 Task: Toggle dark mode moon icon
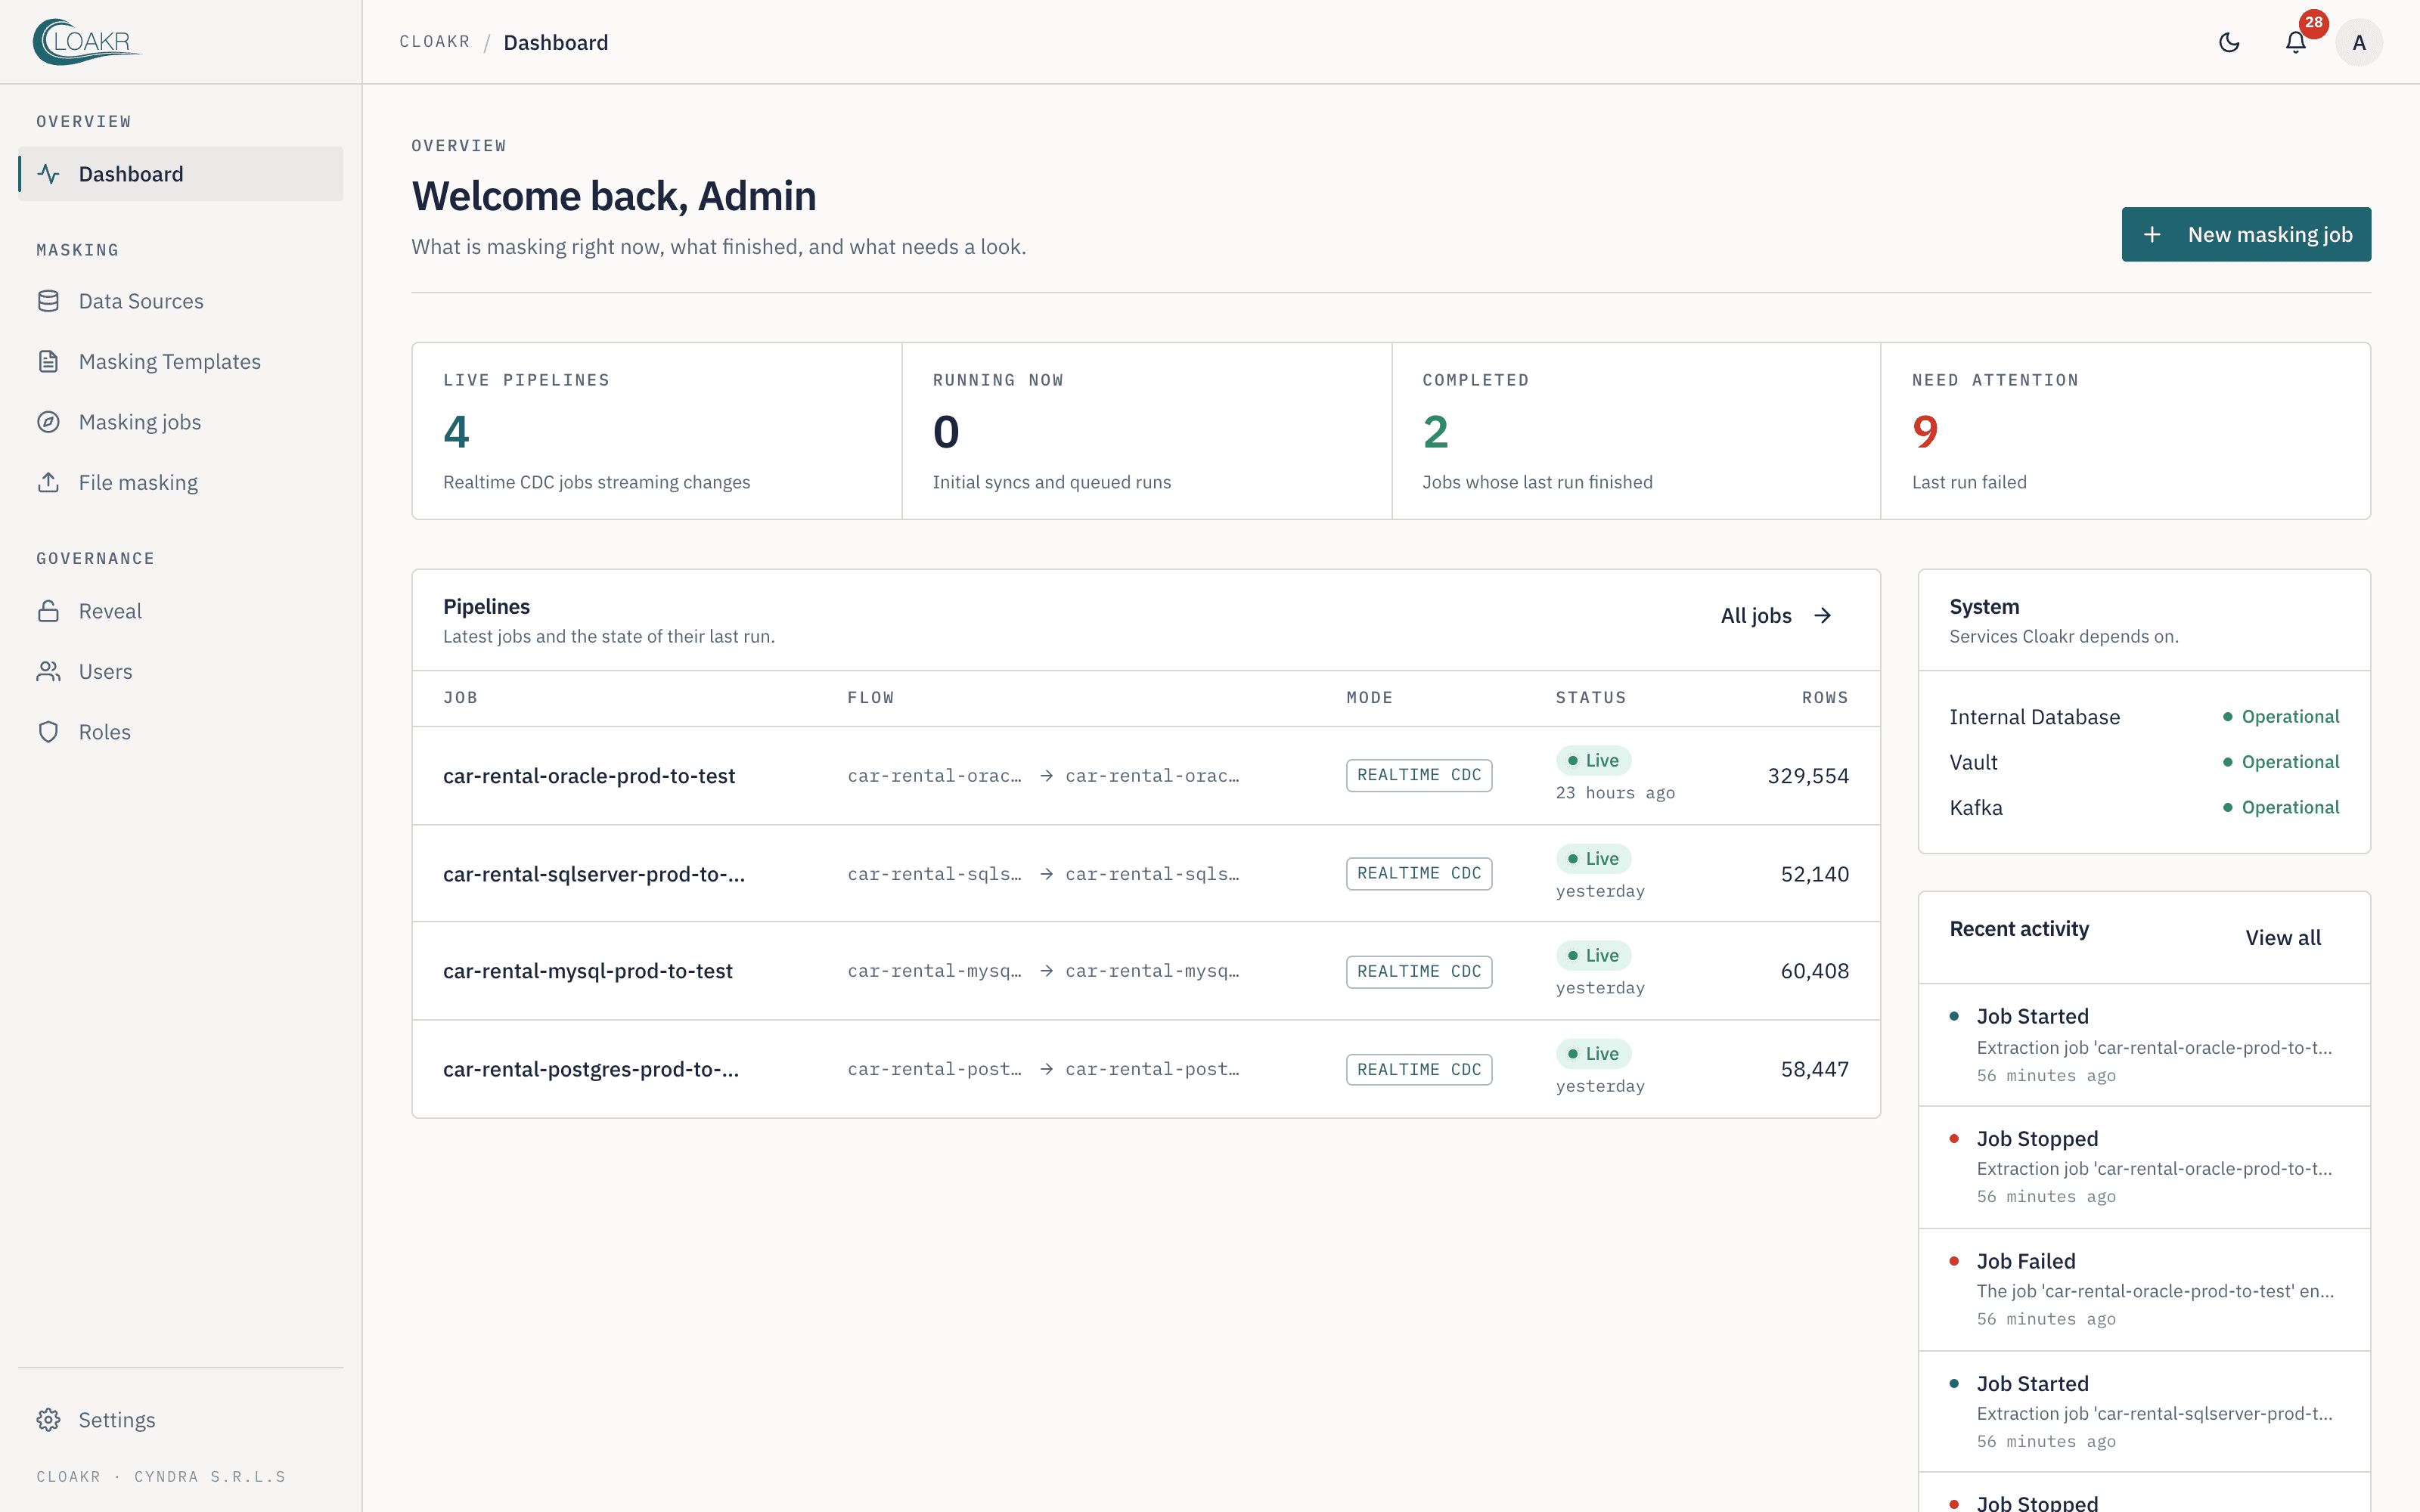click(x=2229, y=42)
